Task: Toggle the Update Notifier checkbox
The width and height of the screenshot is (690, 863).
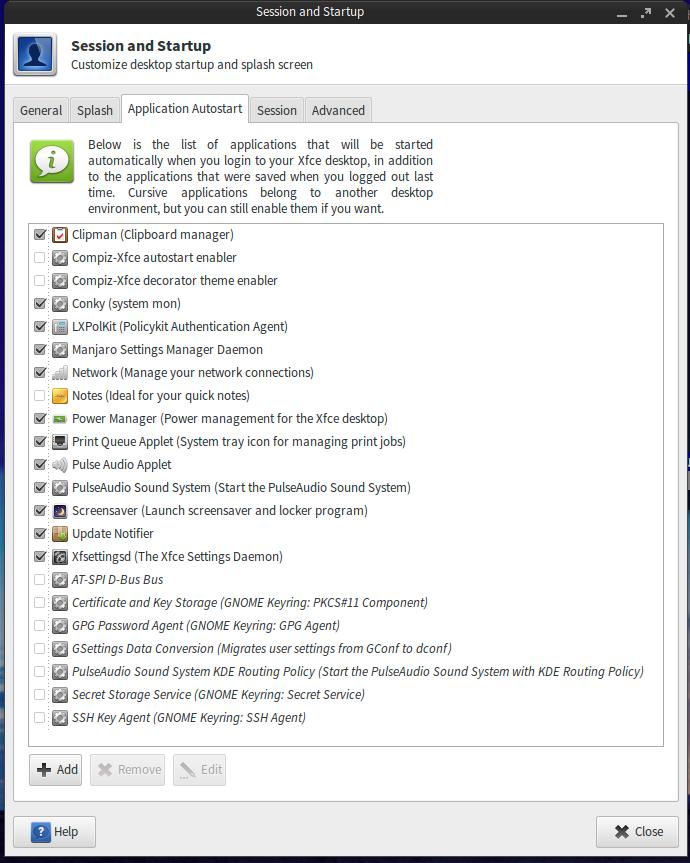Action: (40, 534)
